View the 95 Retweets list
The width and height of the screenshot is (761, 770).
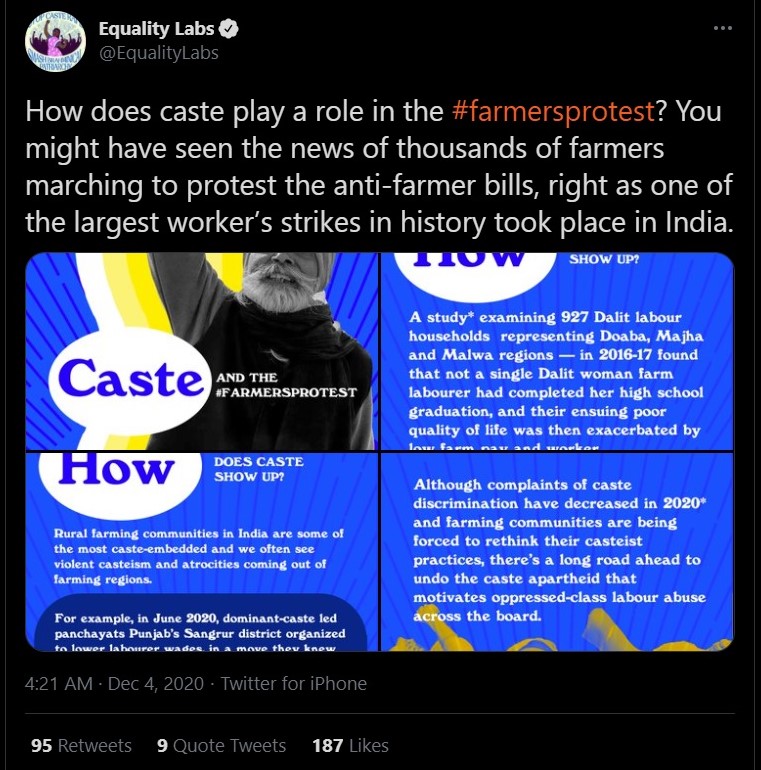tap(81, 745)
